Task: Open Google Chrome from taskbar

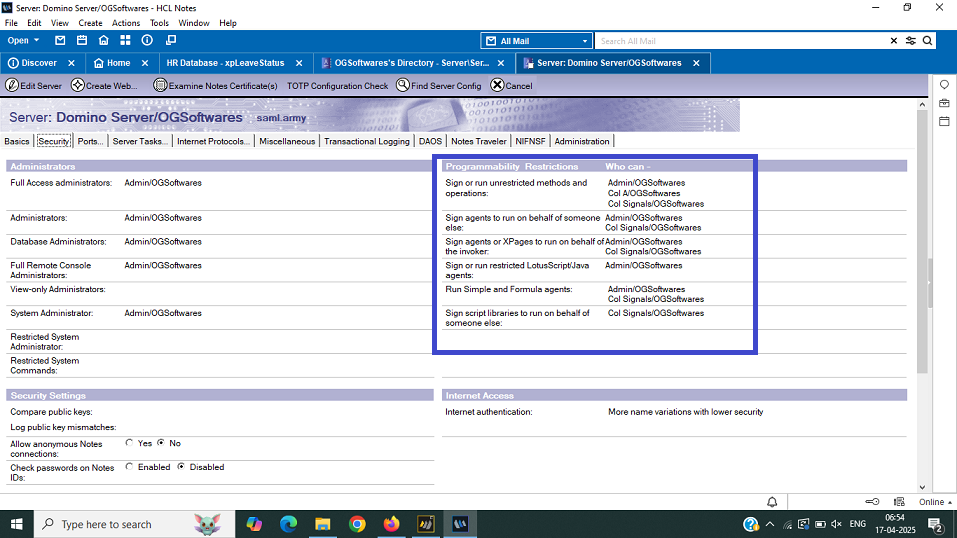Action: point(357,524)
